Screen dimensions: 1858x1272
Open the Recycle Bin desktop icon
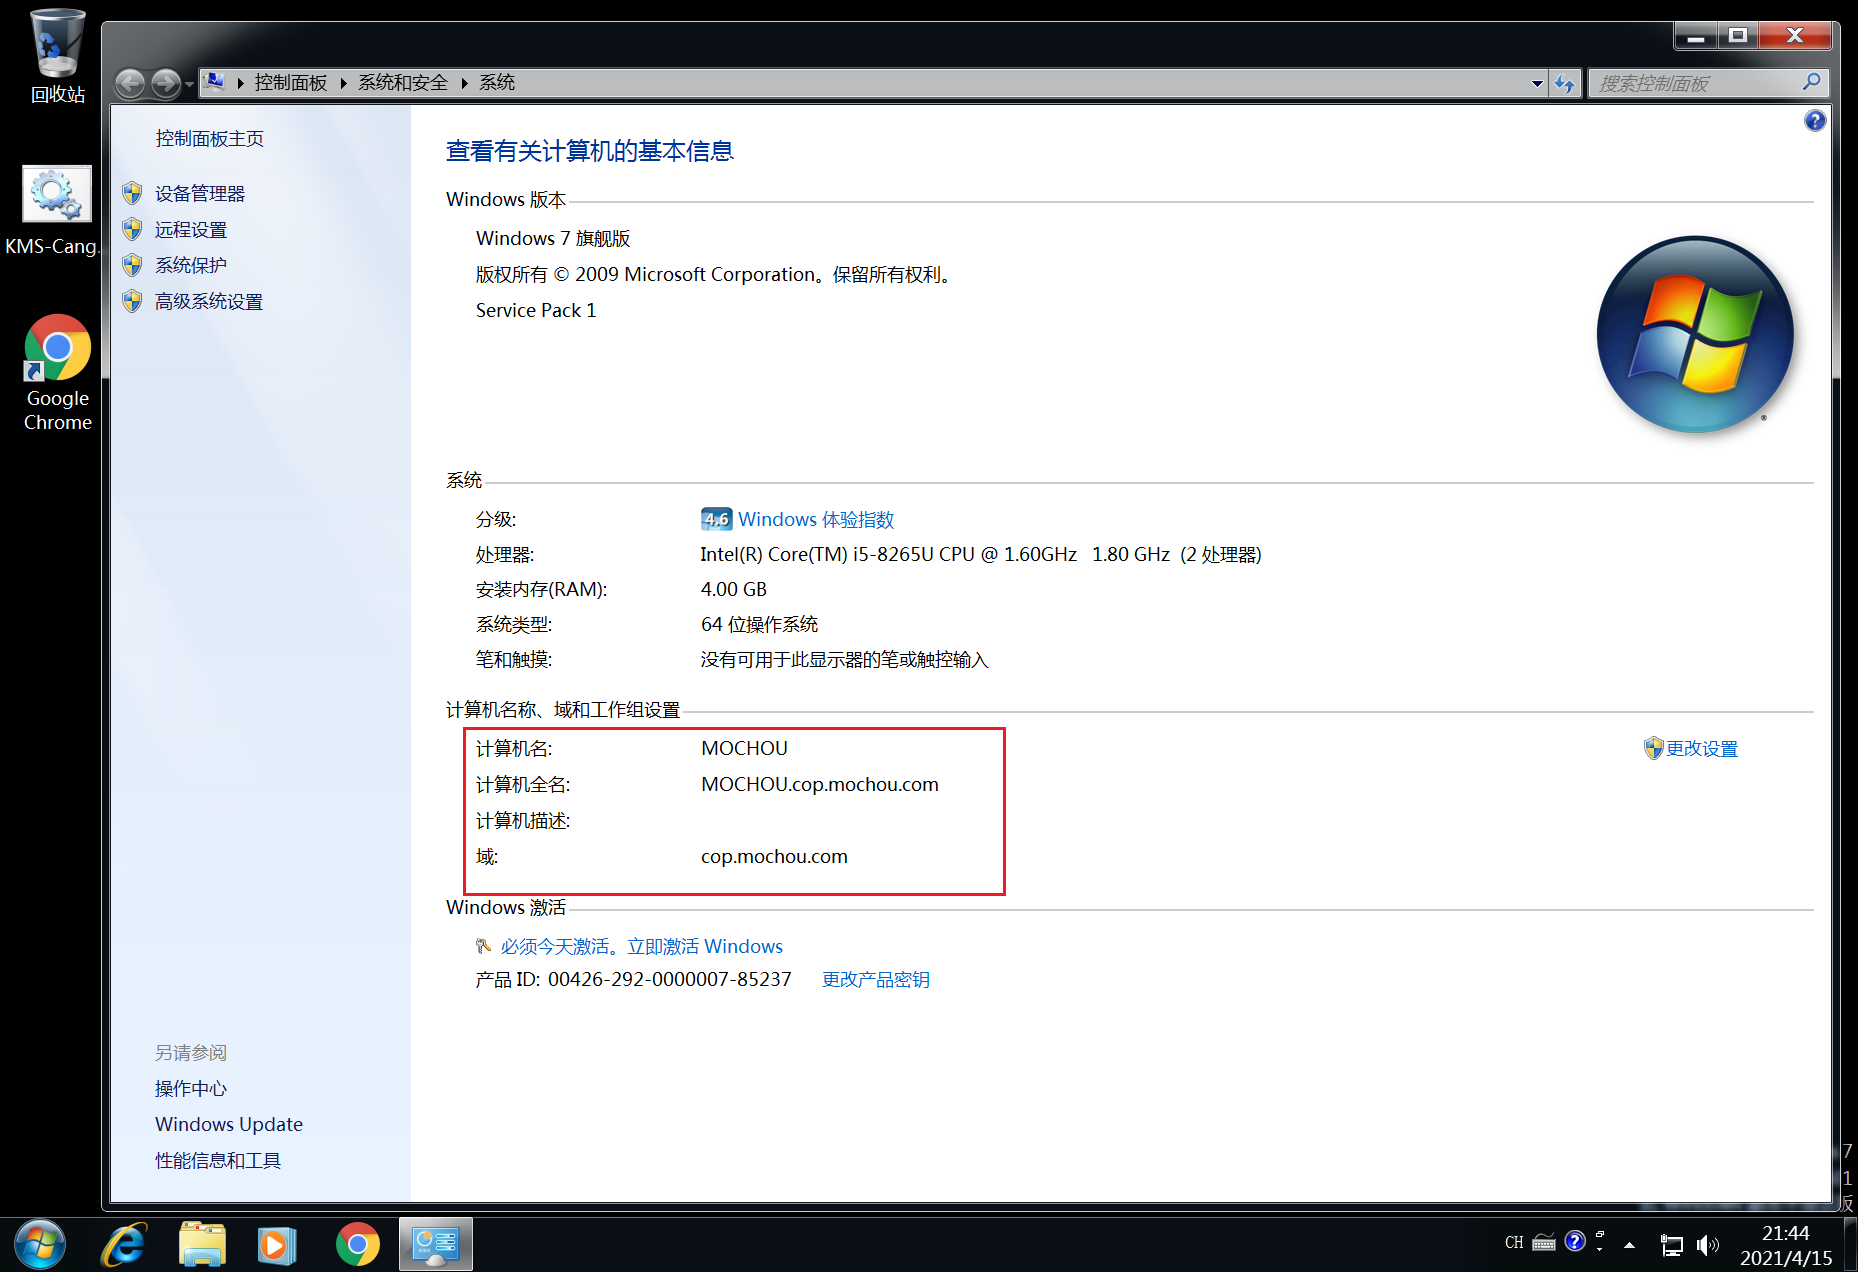pyautogui.click(x=57, y=55)
